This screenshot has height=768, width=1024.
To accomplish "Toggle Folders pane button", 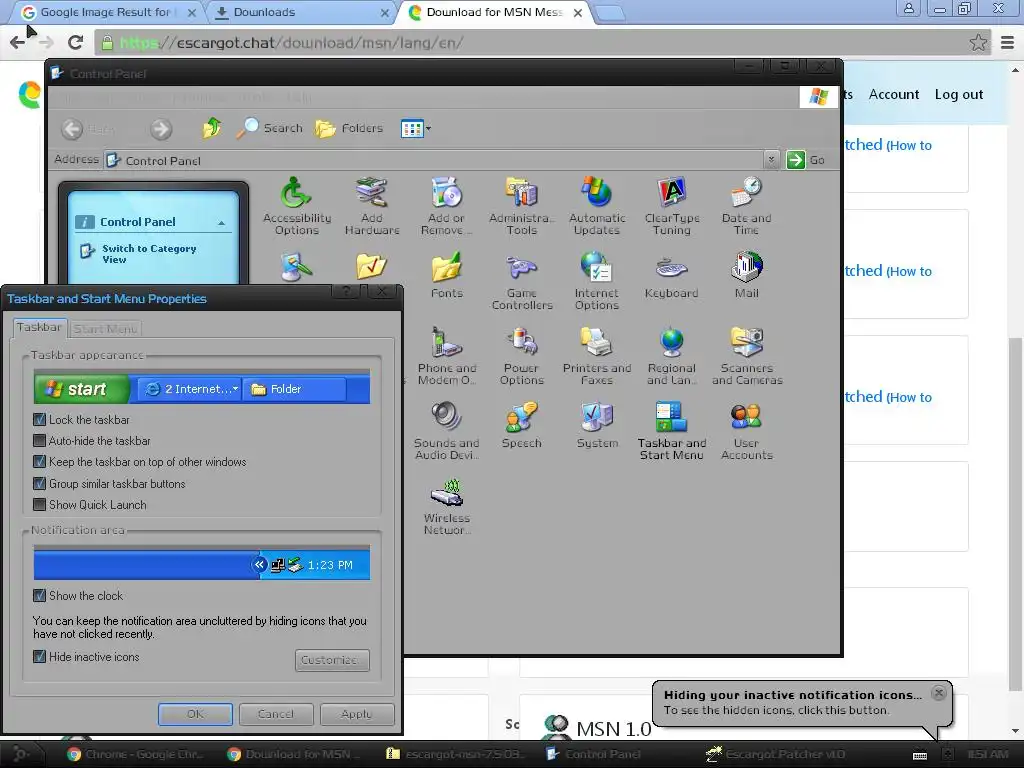I will click(349, 128).
